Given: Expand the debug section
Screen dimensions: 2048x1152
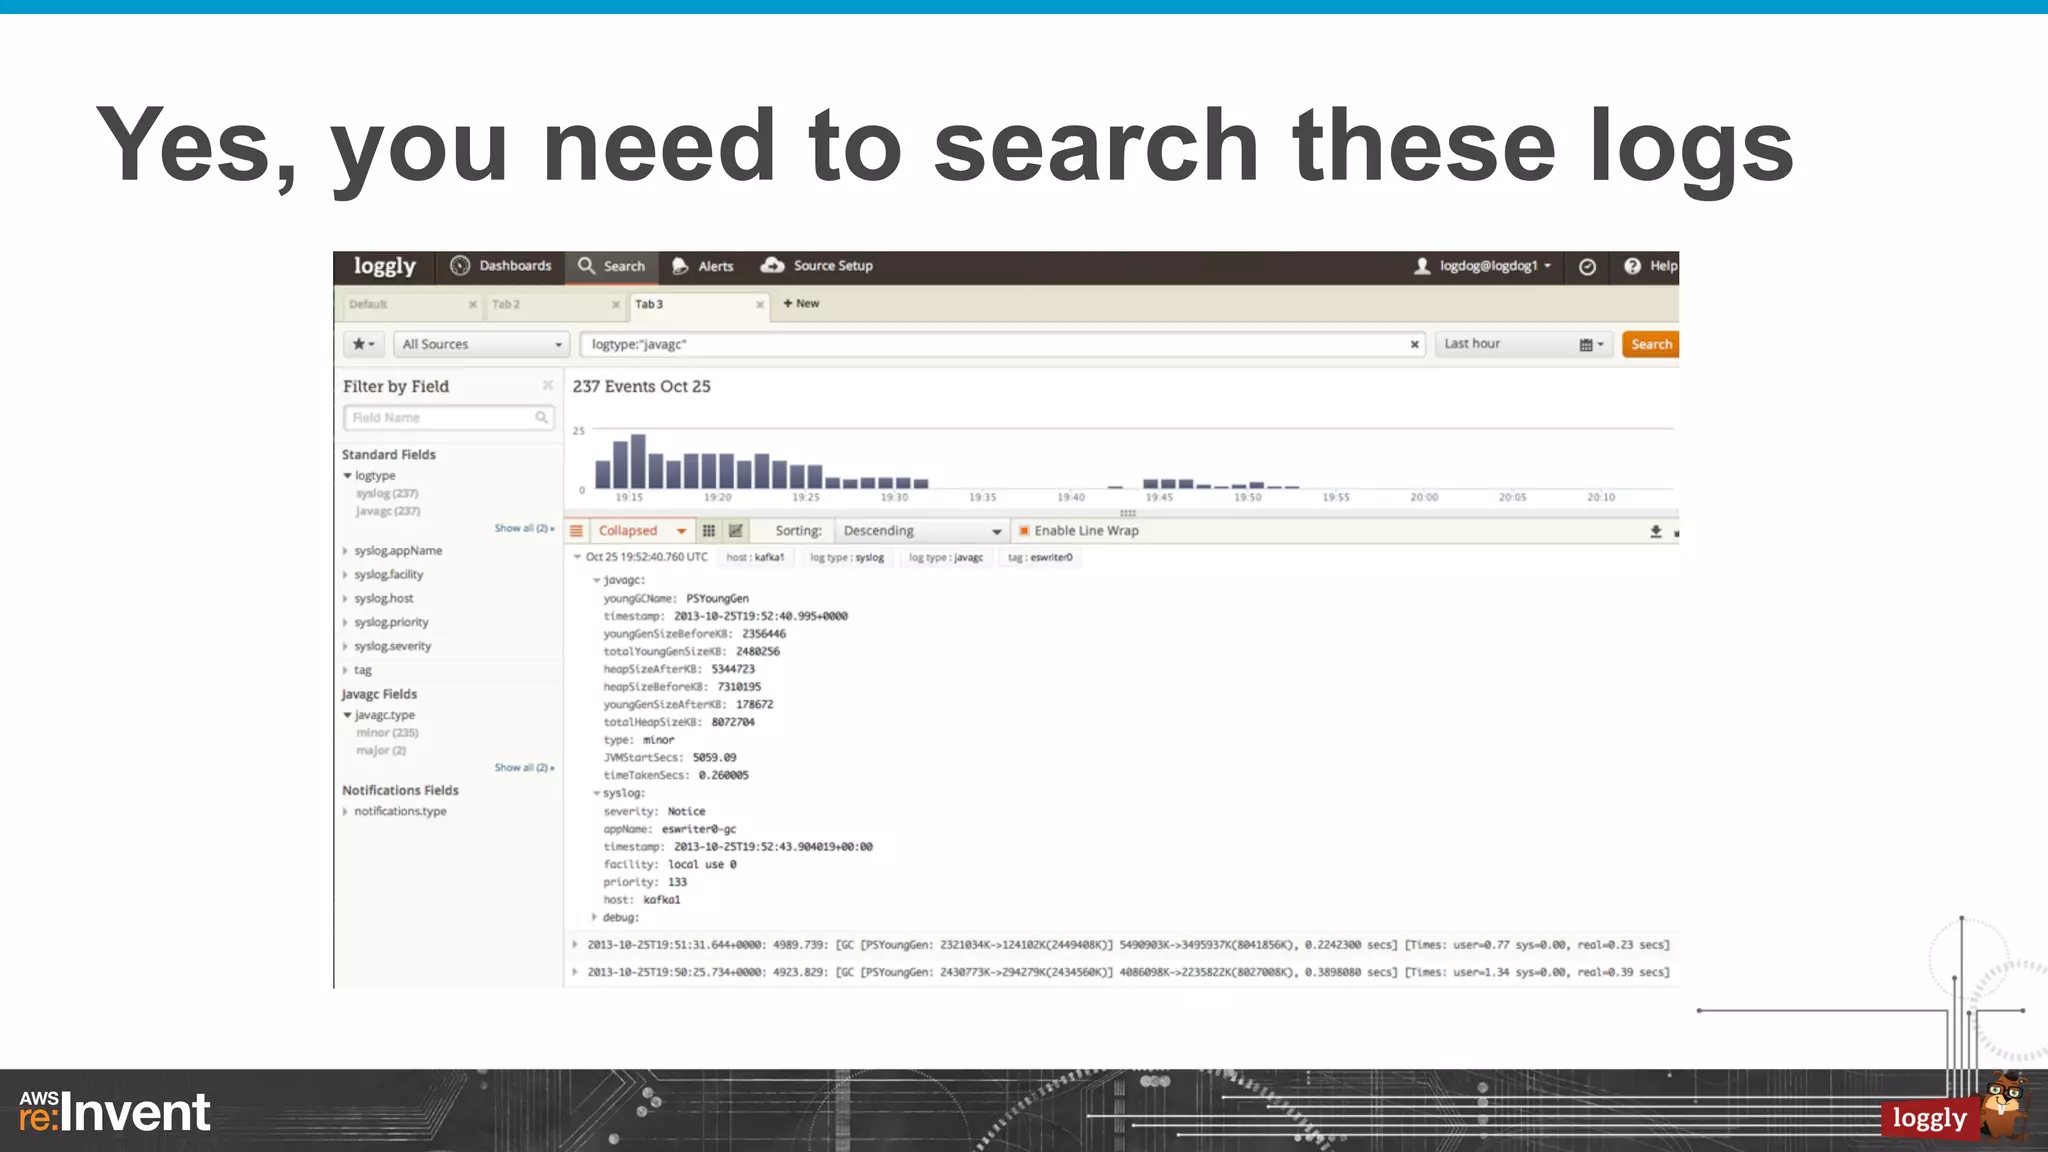Looking at the screenshot, I should click(595, 917).
